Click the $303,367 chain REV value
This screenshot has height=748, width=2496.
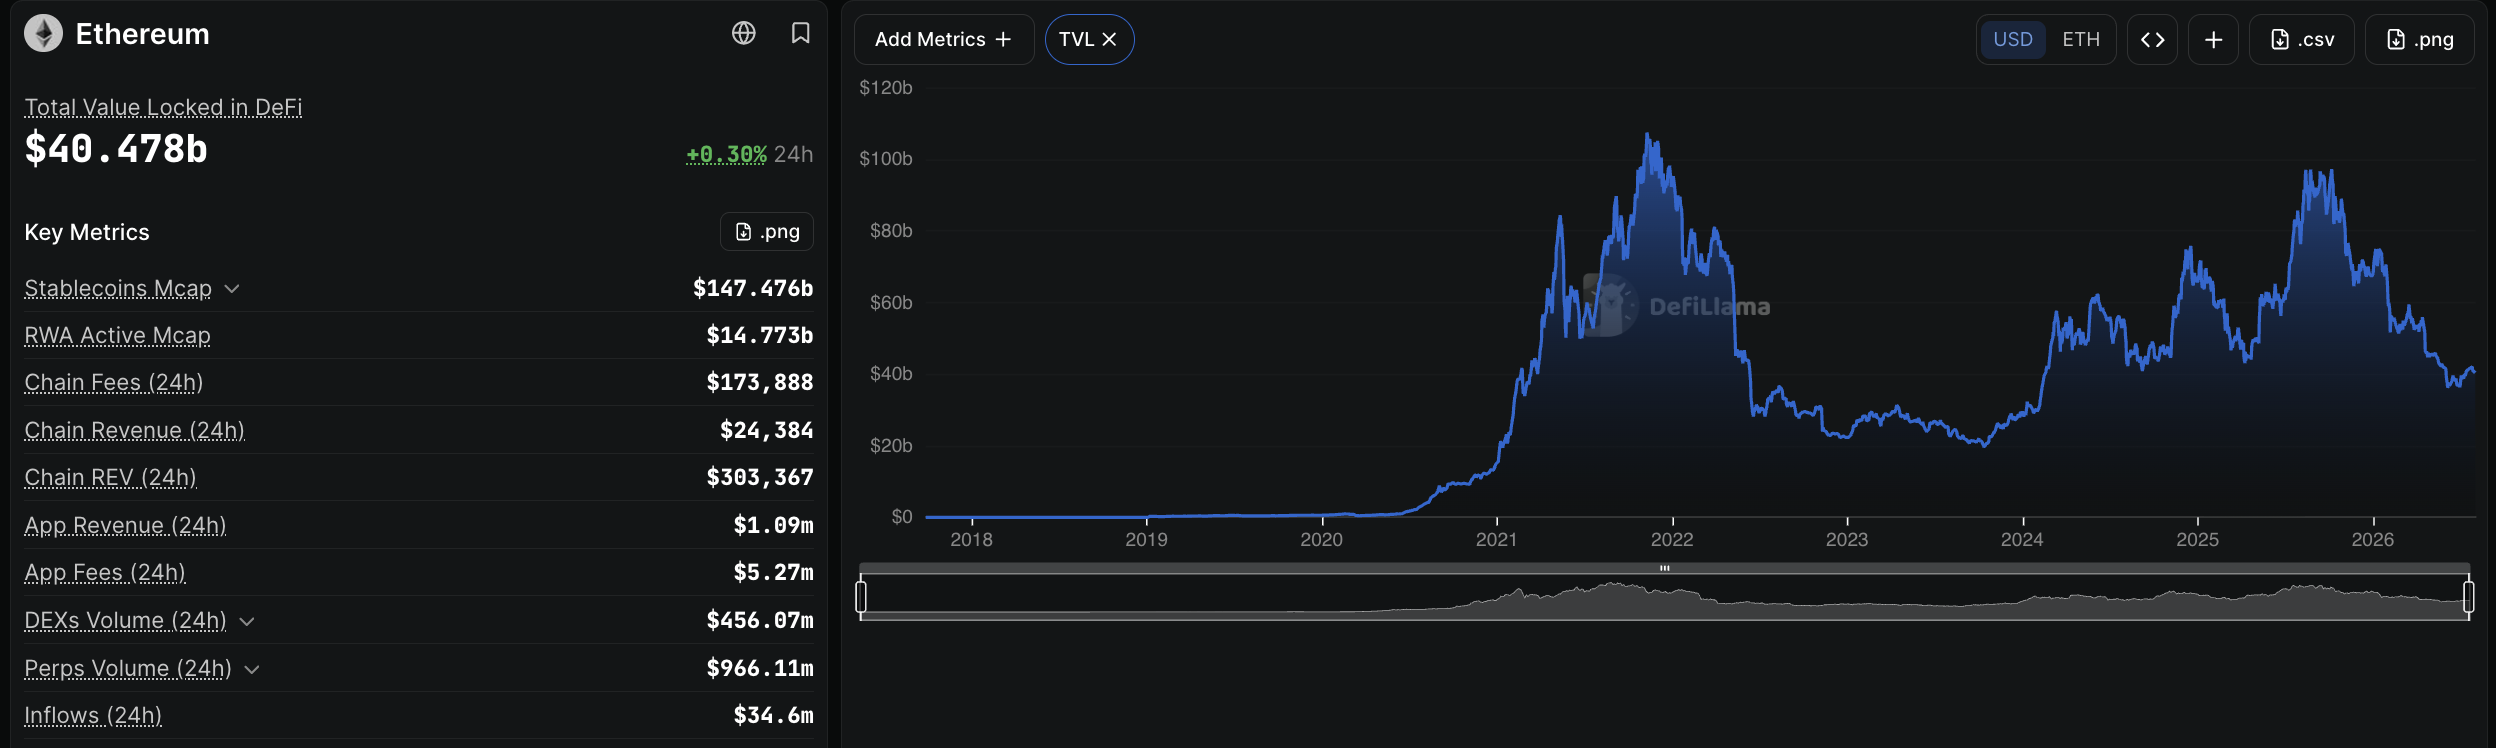[760, 477]
